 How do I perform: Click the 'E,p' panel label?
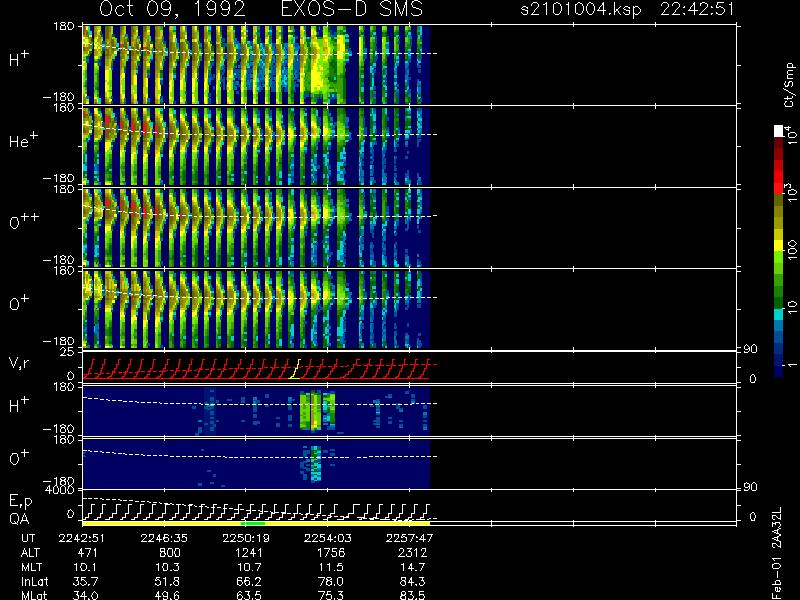(20, 502)
